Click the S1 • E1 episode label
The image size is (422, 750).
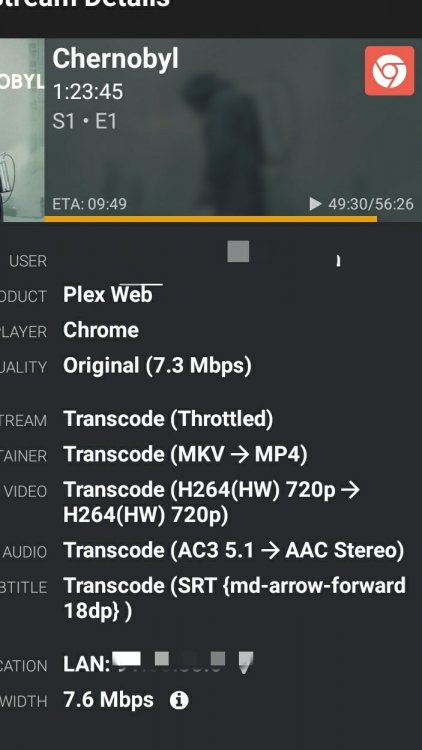click(85, 121)
